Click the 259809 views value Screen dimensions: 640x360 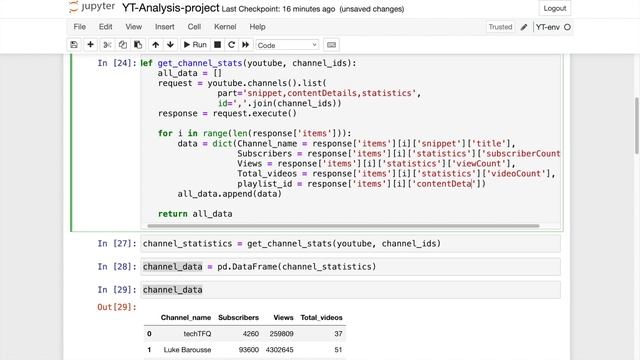tap(281, 334)
